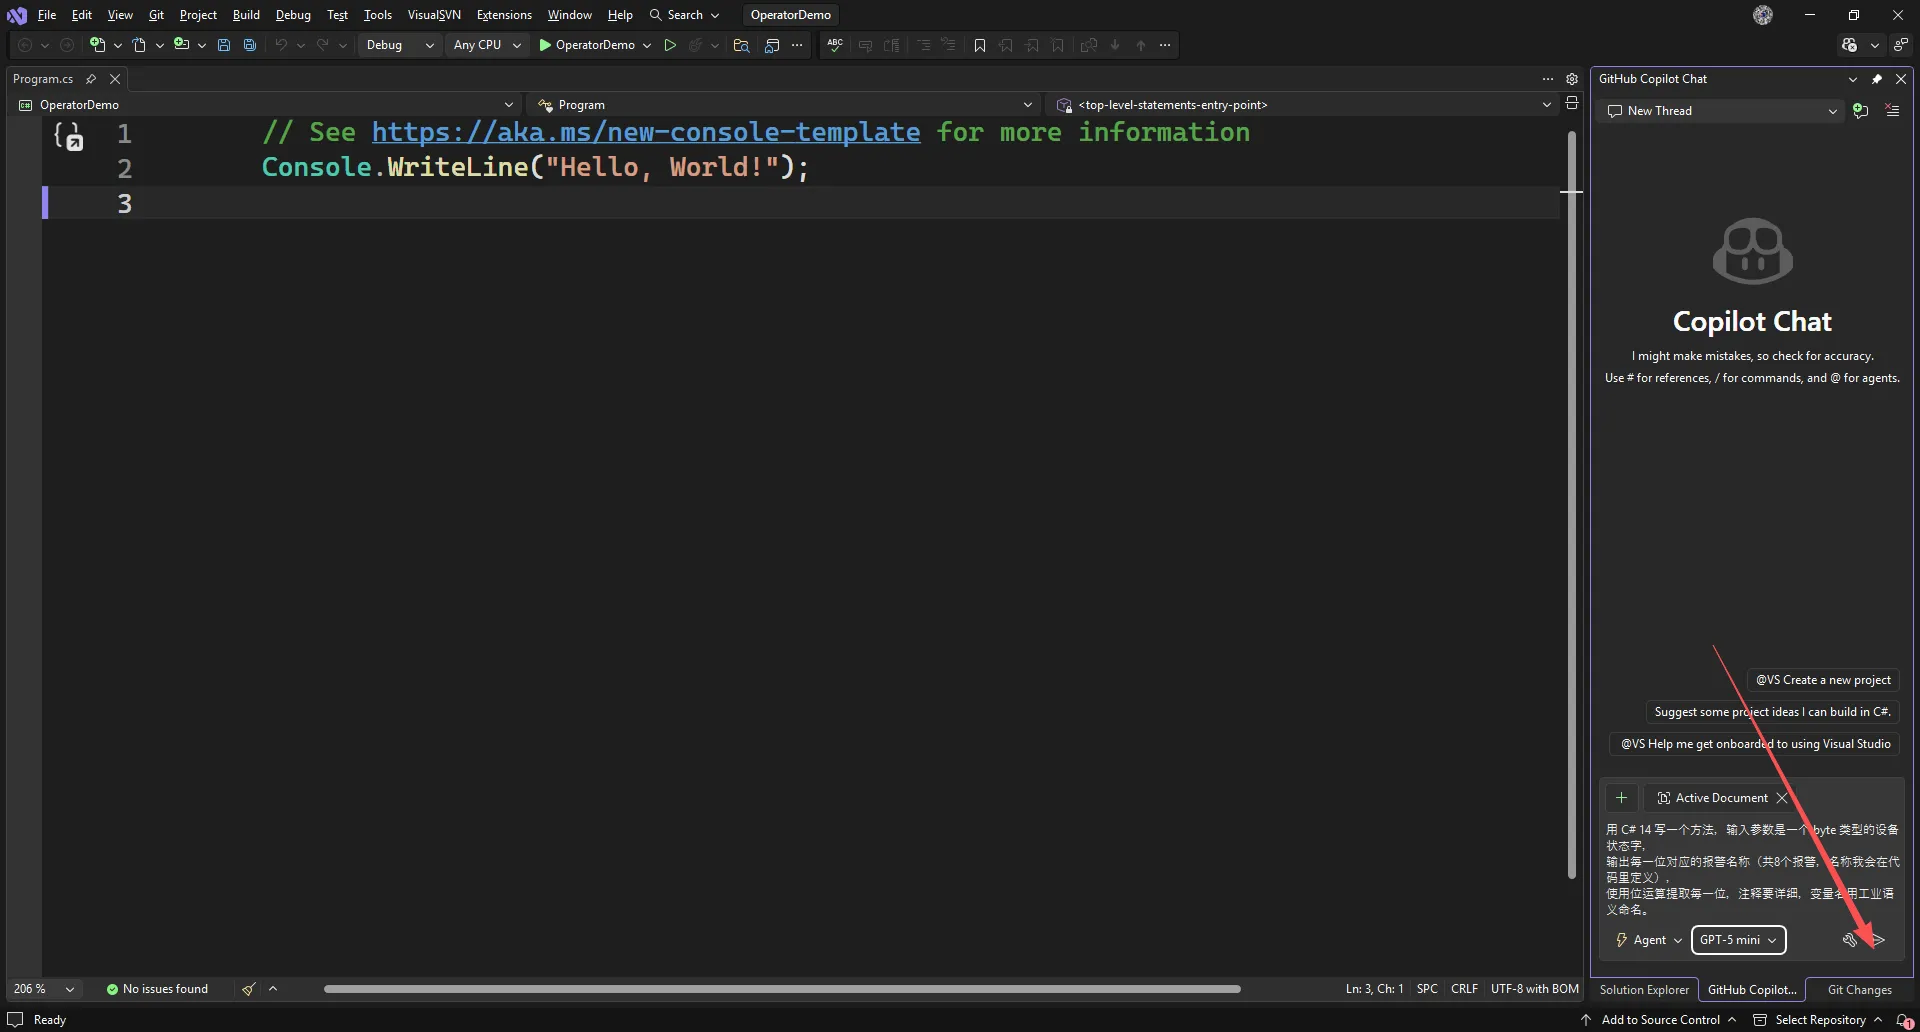
Task: Open the VisualSVN menu
Action: 434,15
